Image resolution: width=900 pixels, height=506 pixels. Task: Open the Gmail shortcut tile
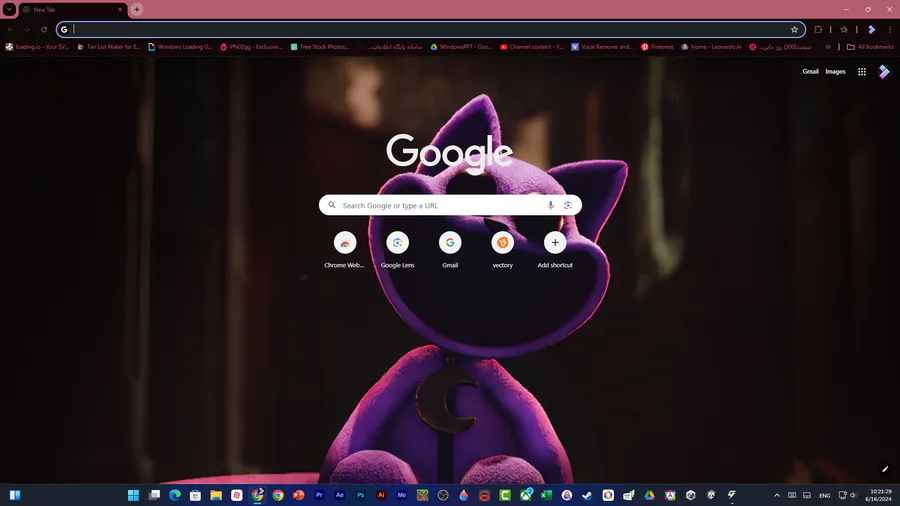[x=450, y=250]
